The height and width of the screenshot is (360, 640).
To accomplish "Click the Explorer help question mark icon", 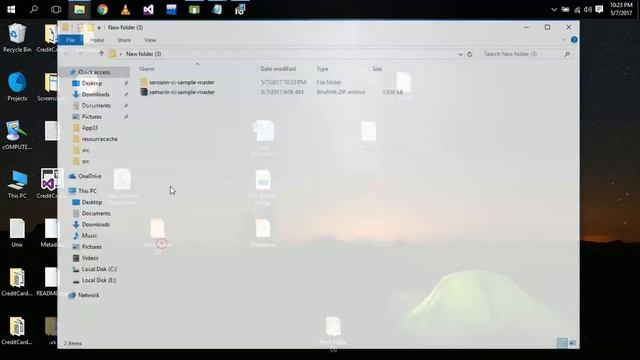I will tap(574, 40).
